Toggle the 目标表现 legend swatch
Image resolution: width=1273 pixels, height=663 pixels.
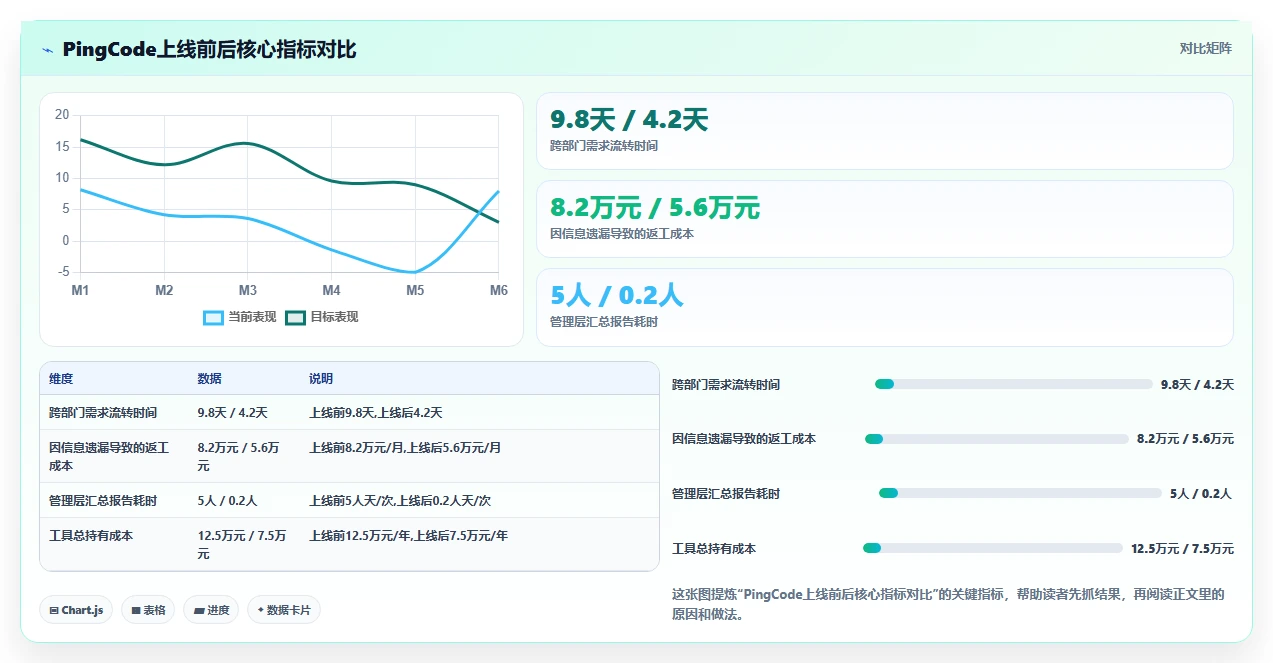pyautogui.click(x=295, y=317)
